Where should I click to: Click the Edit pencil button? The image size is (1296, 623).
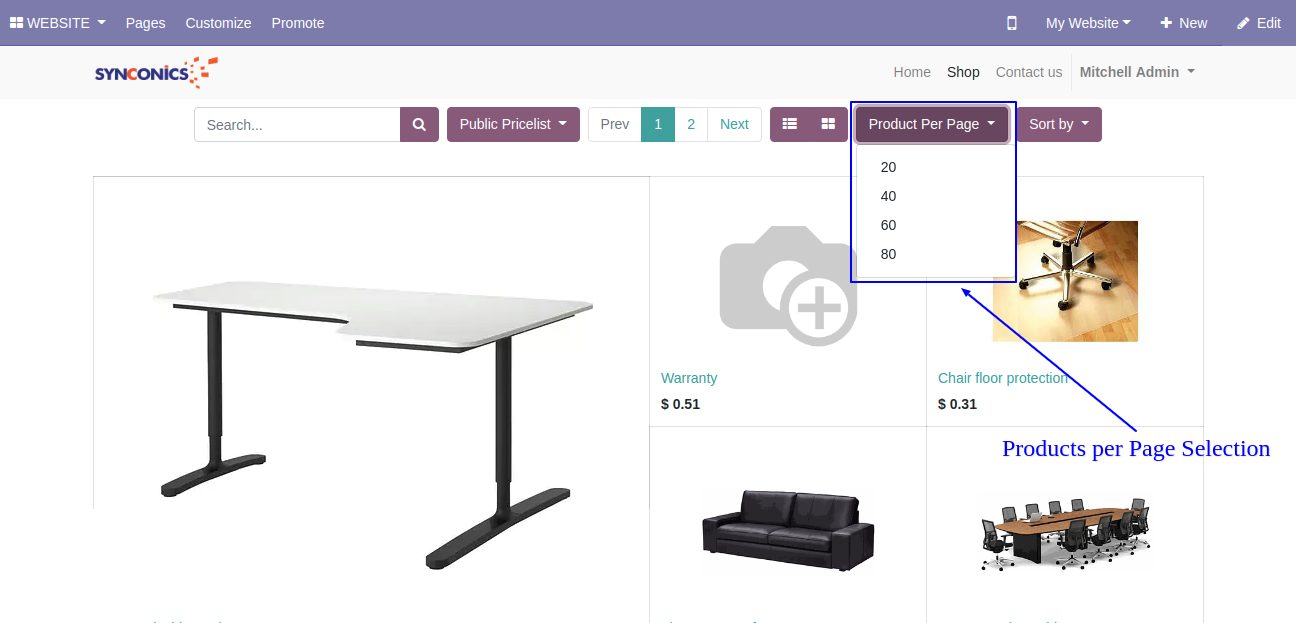coord(1259,23)
